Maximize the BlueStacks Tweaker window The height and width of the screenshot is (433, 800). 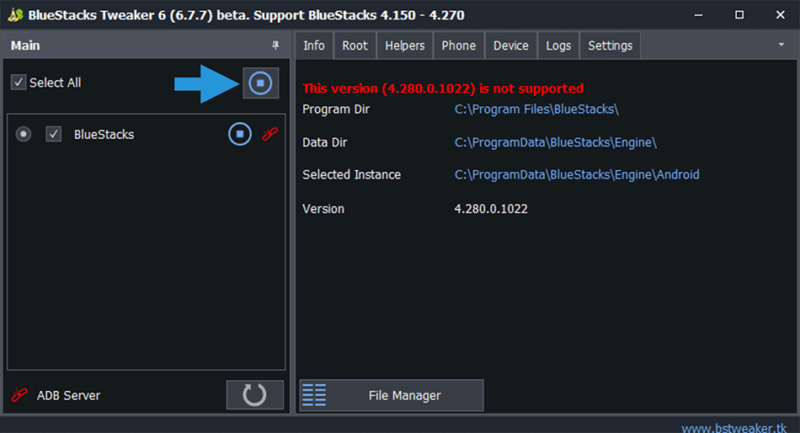739,15
